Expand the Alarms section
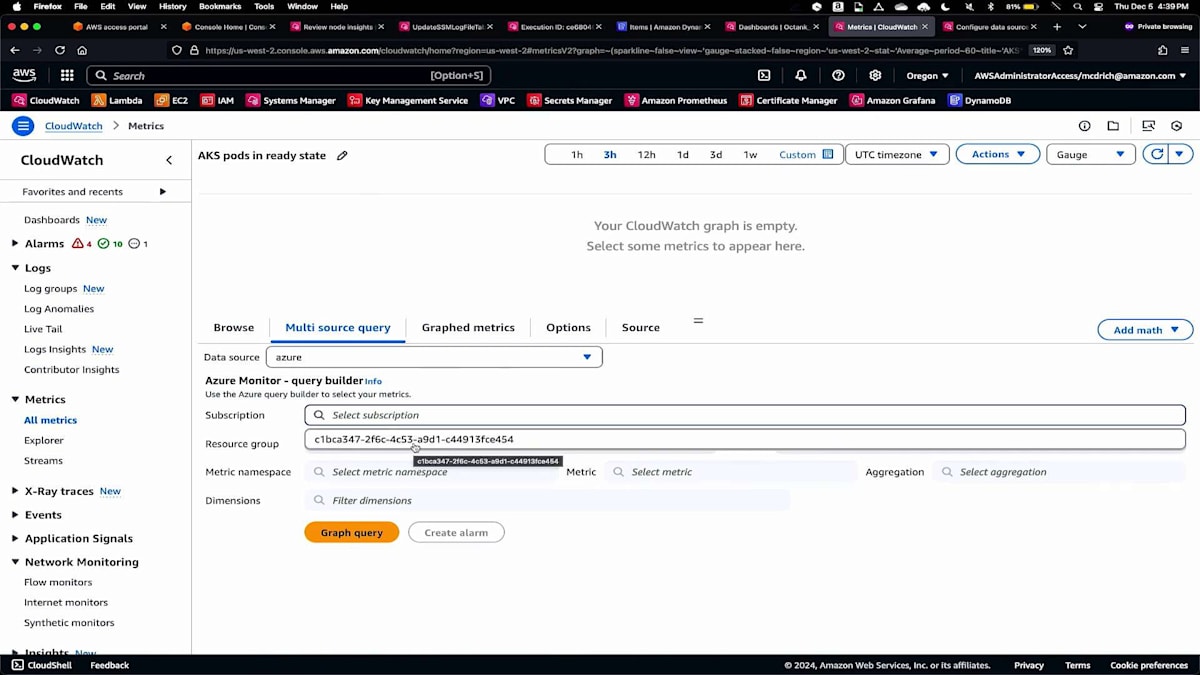The height and width of the screenshot is (675, 1200). tap(15, 243)
